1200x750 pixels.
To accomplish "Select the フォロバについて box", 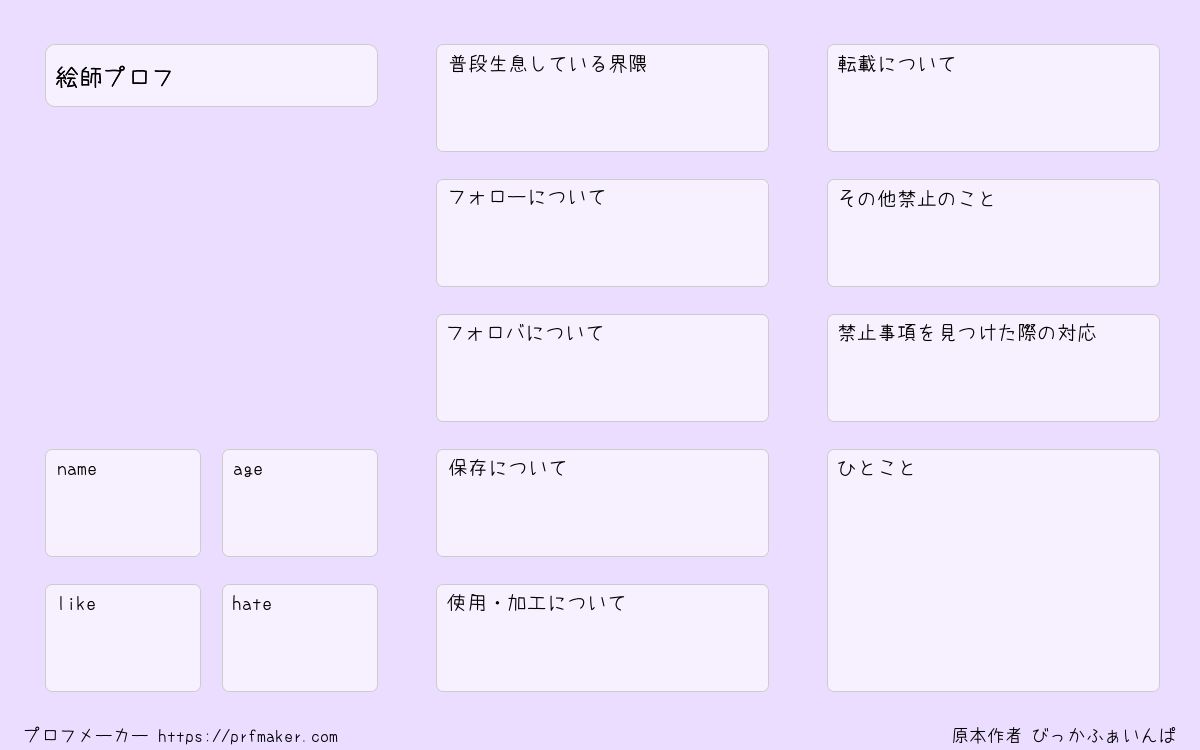I will 602,368.
